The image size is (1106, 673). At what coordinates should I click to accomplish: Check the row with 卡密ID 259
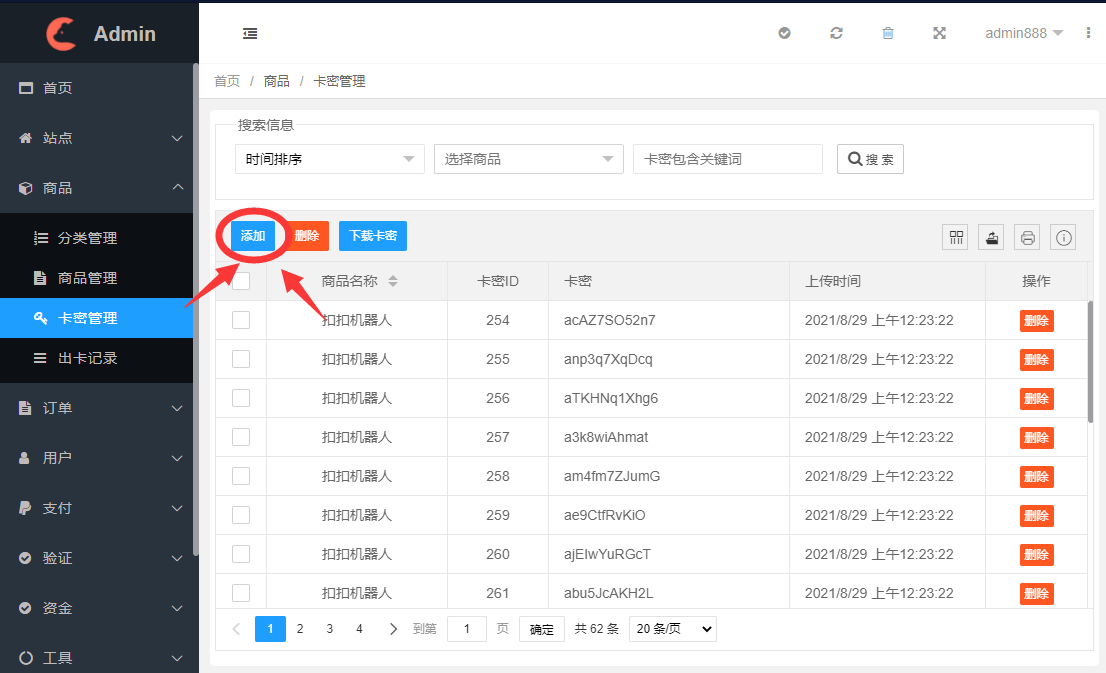tap(241, 515)
